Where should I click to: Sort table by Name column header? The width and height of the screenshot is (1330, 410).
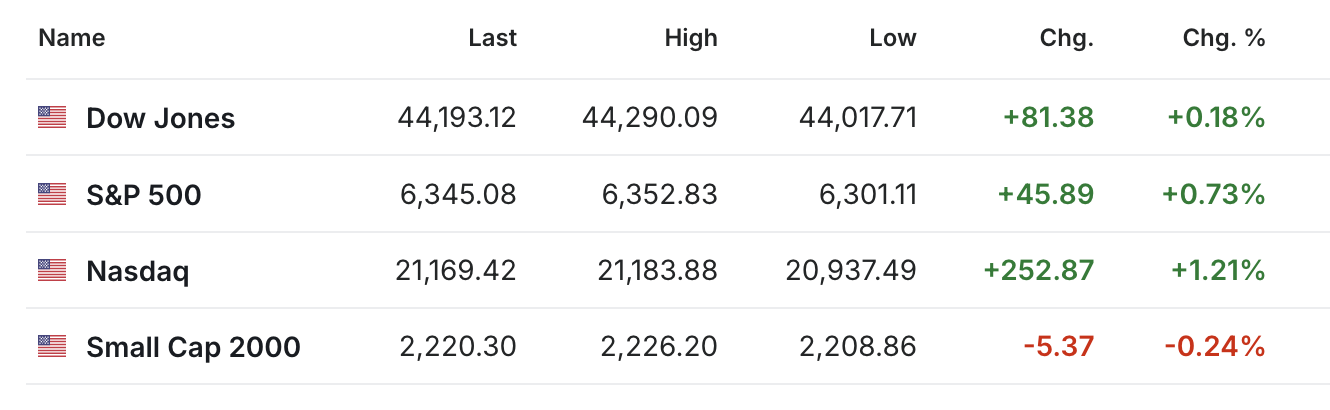72,38
